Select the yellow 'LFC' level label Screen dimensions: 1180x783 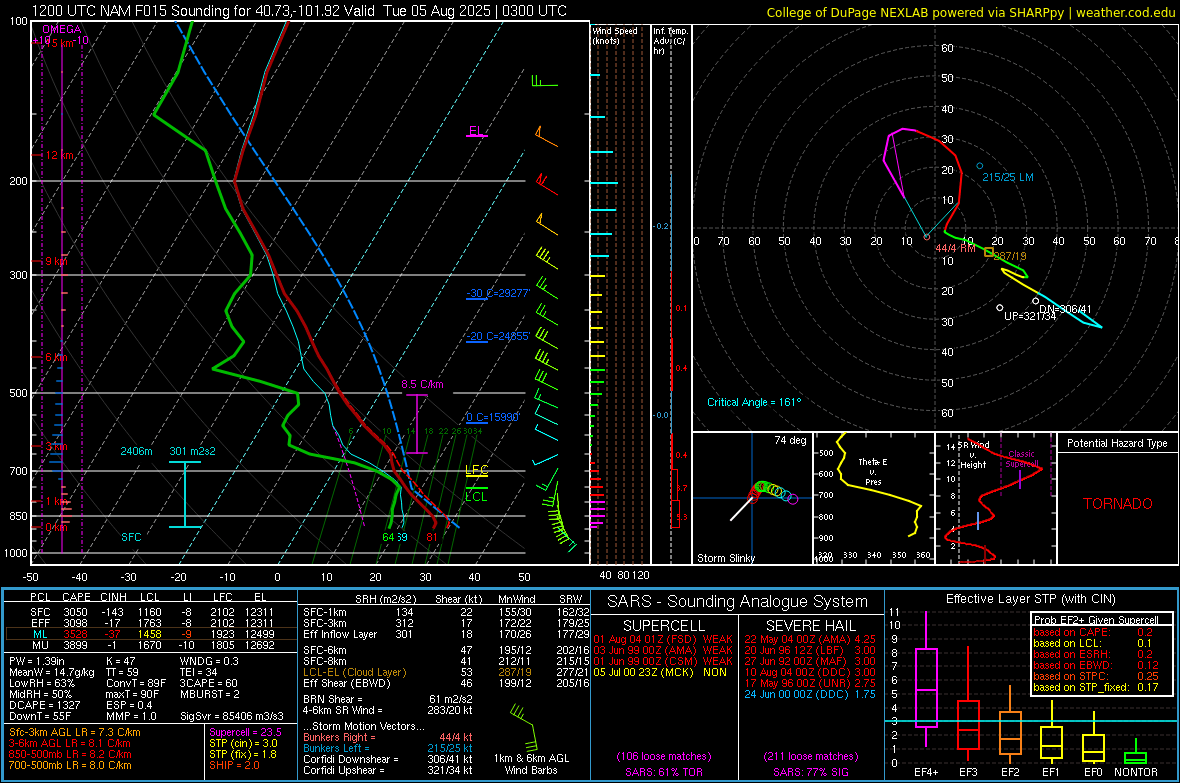pyautogui.click(x=476, y=470)
